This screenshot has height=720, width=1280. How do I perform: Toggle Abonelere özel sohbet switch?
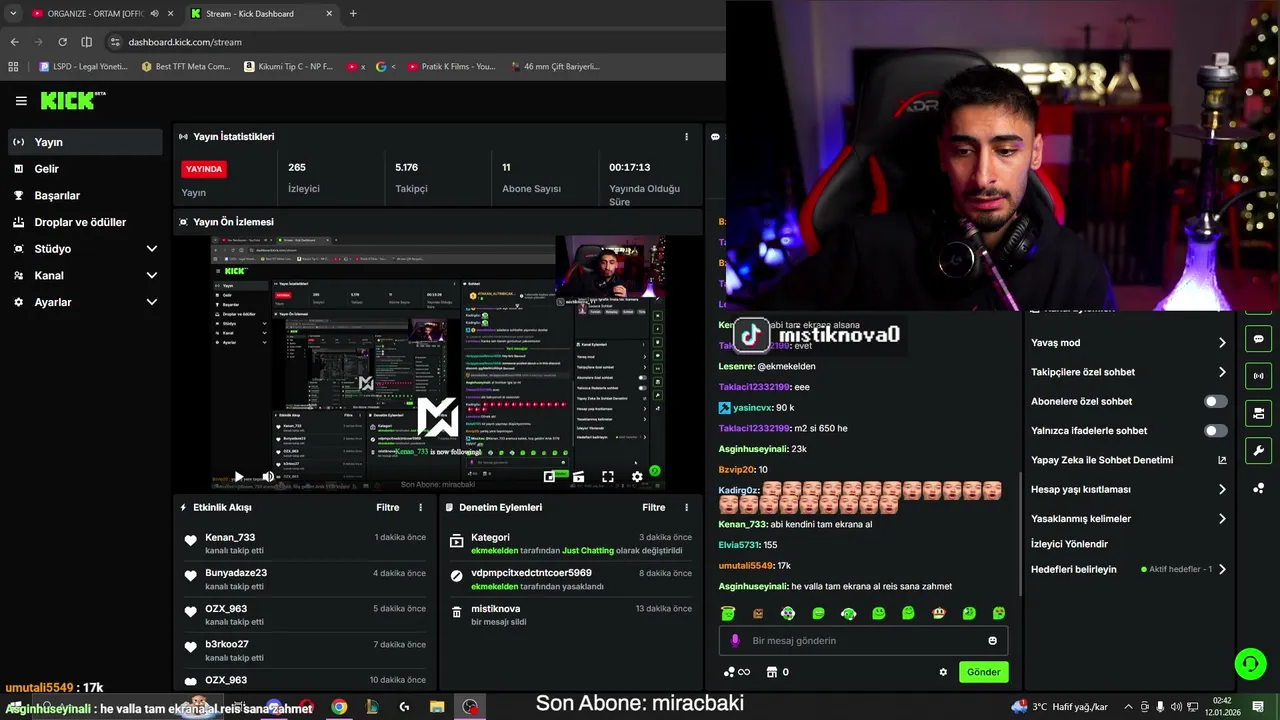coord(1215,402)
